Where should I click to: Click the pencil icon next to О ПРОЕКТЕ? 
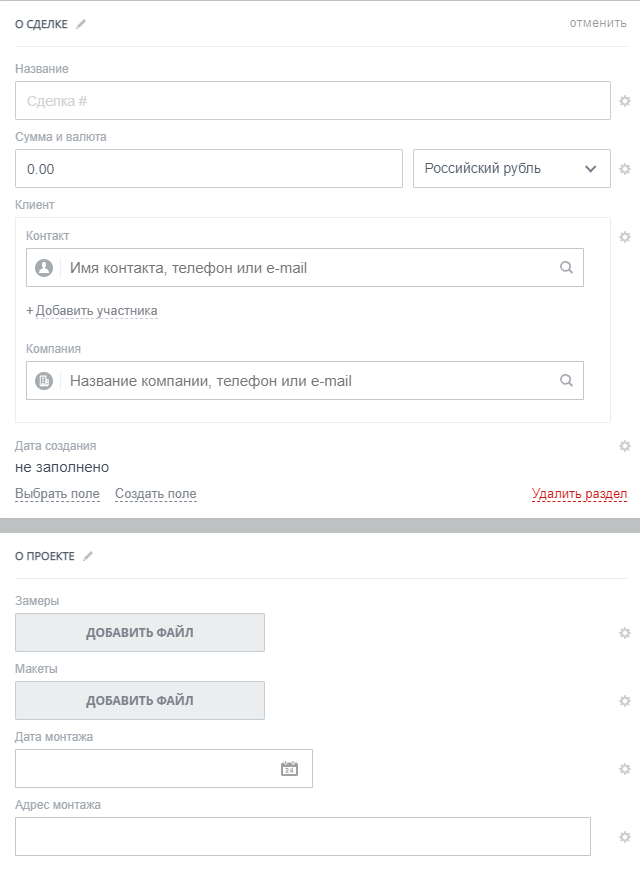[x=88, y=556]
